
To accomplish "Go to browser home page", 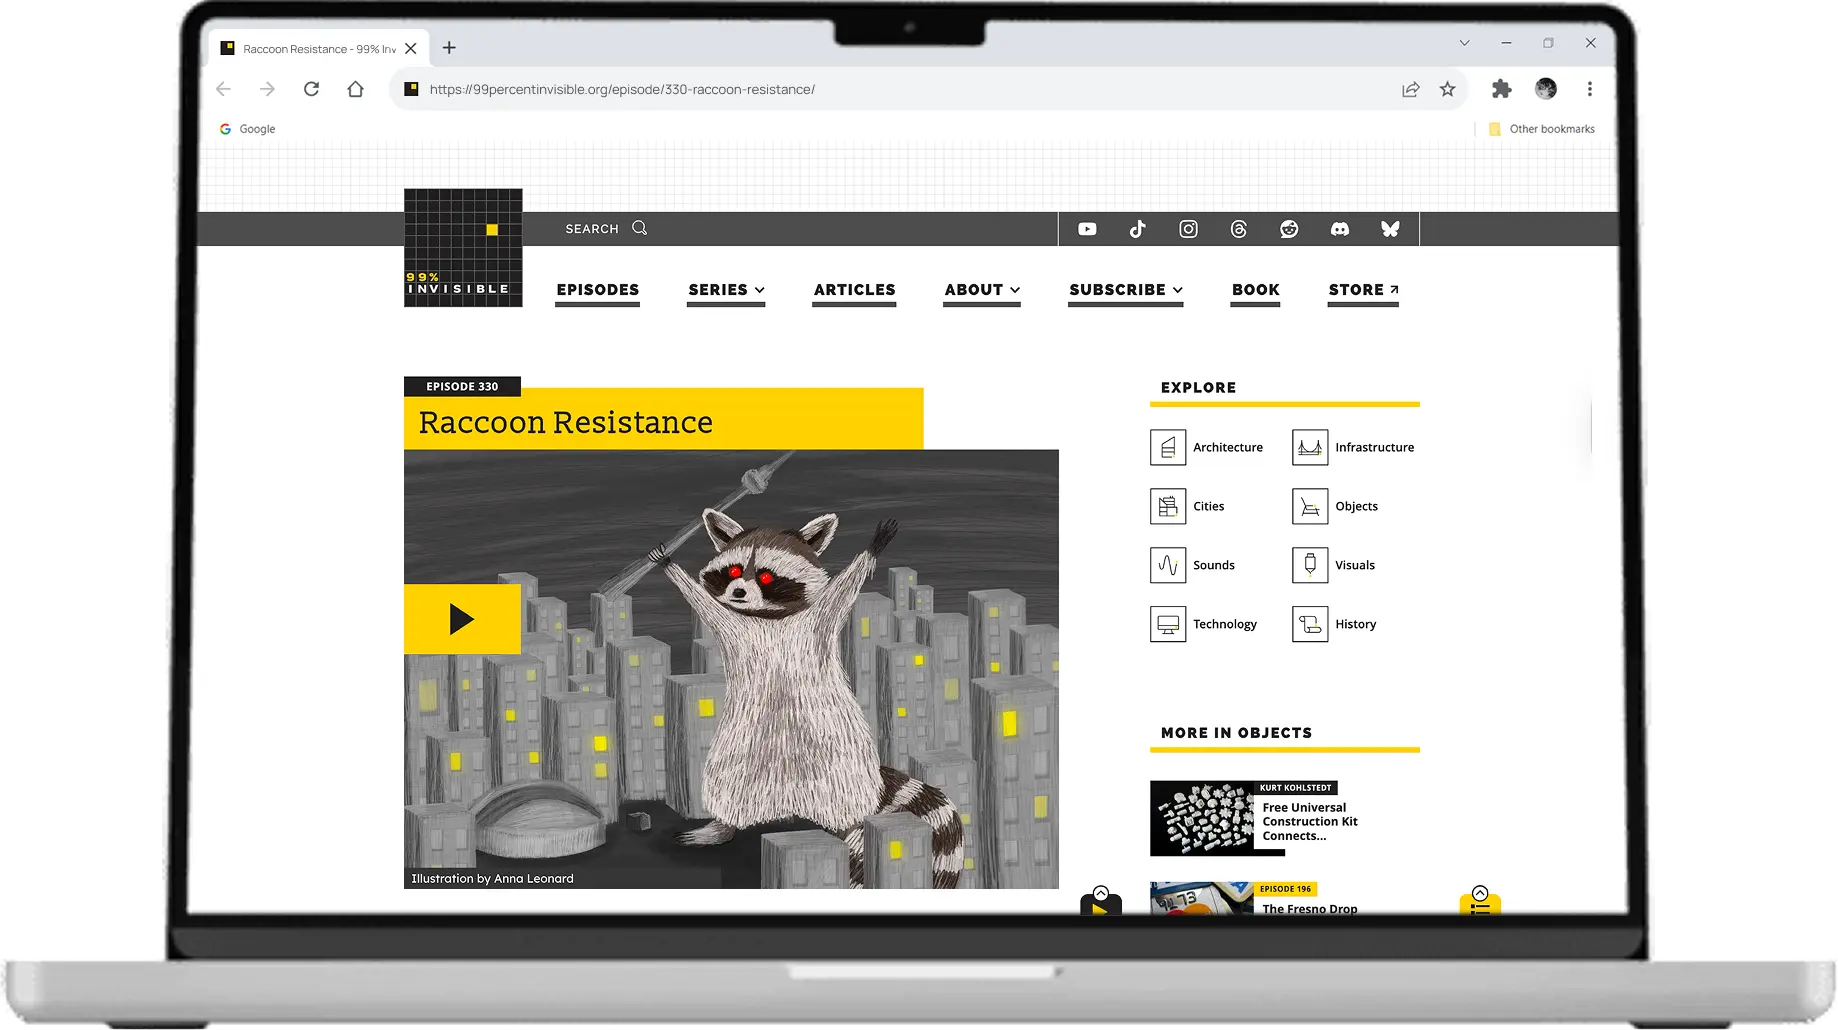I will click(355, 89).
